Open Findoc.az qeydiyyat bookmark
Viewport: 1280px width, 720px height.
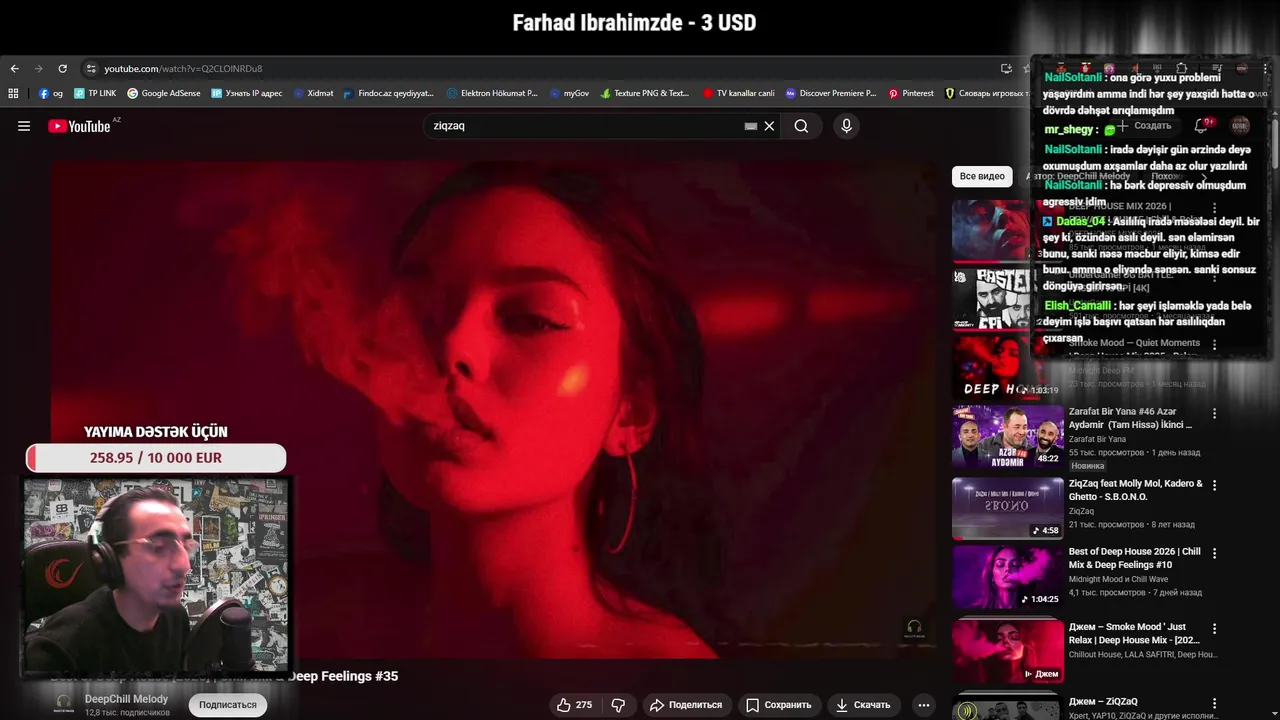point(388,93)
